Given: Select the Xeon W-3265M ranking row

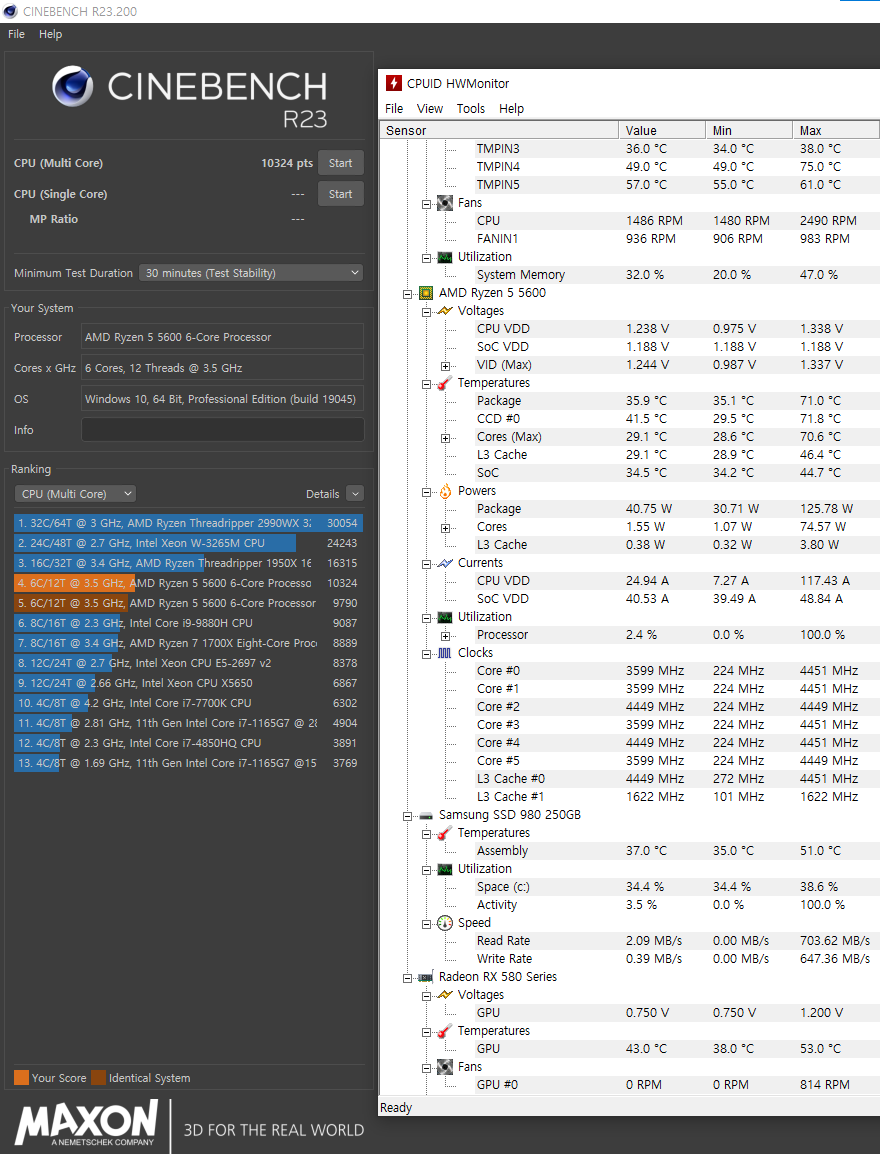Looking at the screenshot, I should [x=188, y=543].
